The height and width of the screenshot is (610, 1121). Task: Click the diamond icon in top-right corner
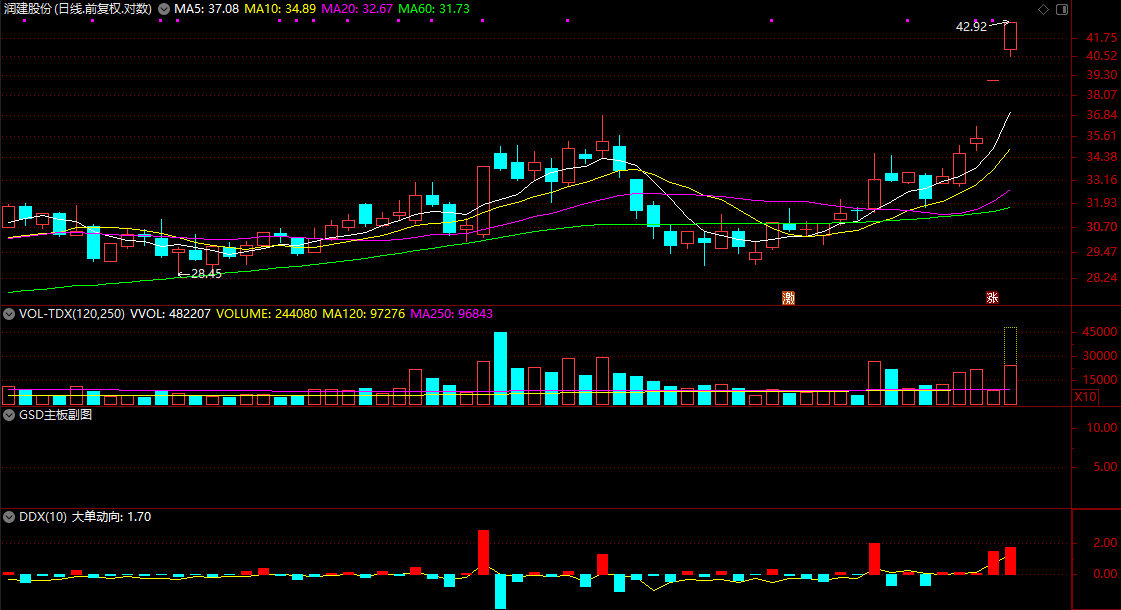point(1044,9)
